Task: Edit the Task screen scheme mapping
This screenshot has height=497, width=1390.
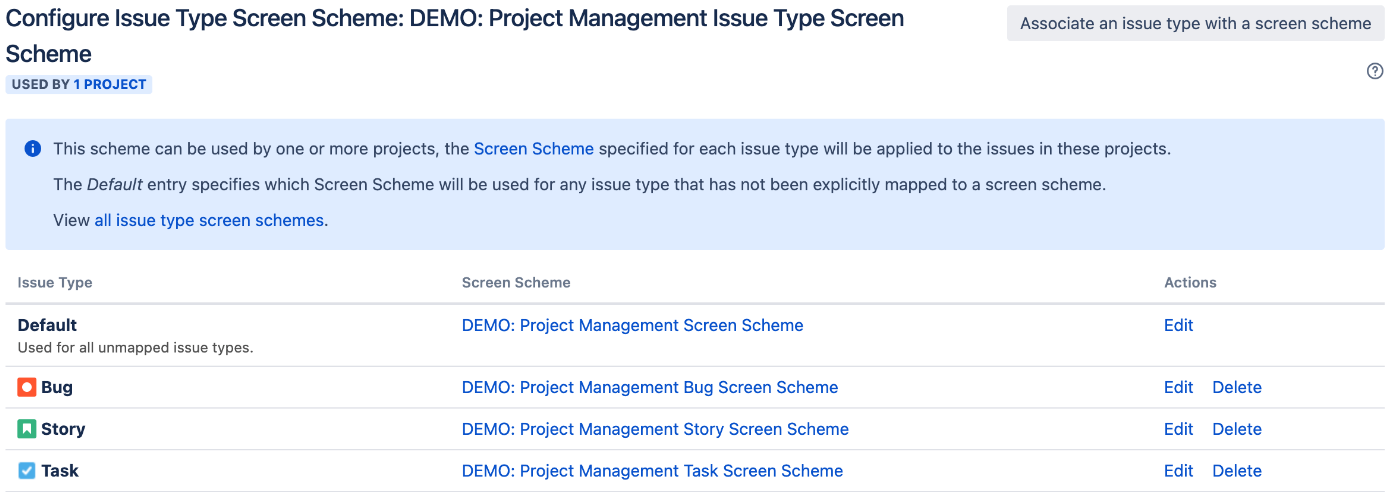Action: pyautogui.click(x=1179, y=471)
